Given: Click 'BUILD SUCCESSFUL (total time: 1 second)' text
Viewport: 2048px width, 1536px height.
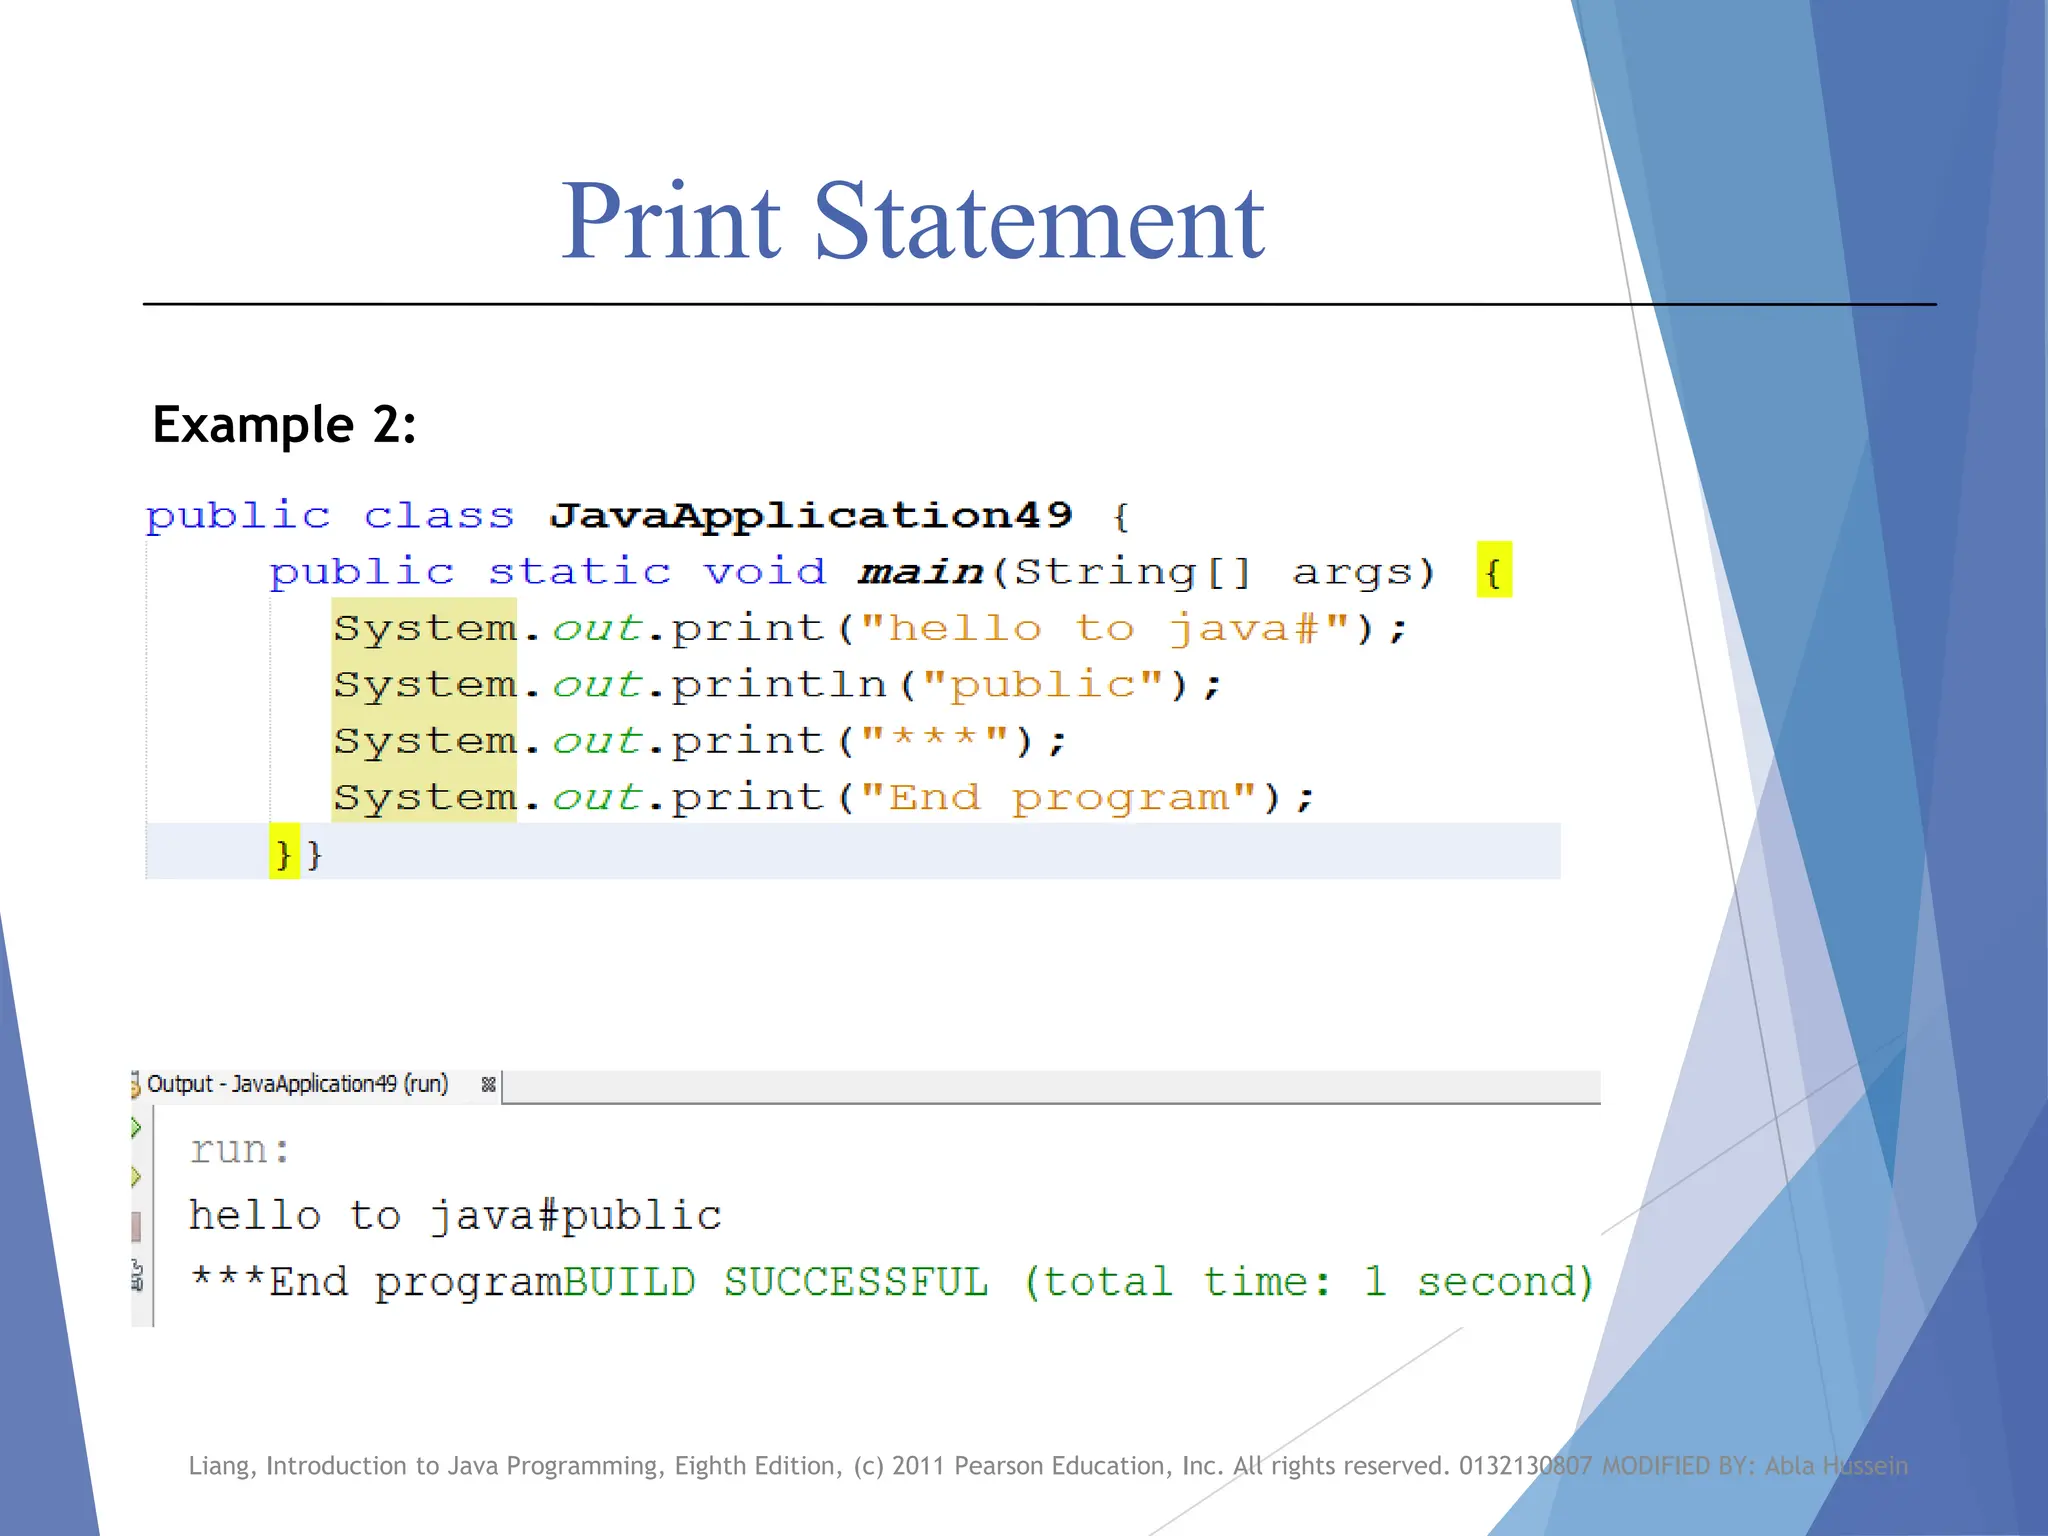Looking at the screenshot, I should 1078,1282.
